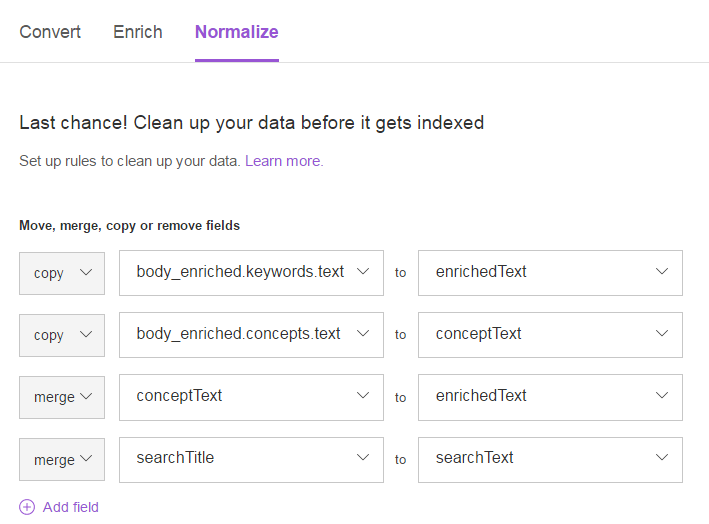This screenshot has height=524, width=709.
Task: Expand the fourth row merge operation dropdown
Action: [x=62, y=460]
